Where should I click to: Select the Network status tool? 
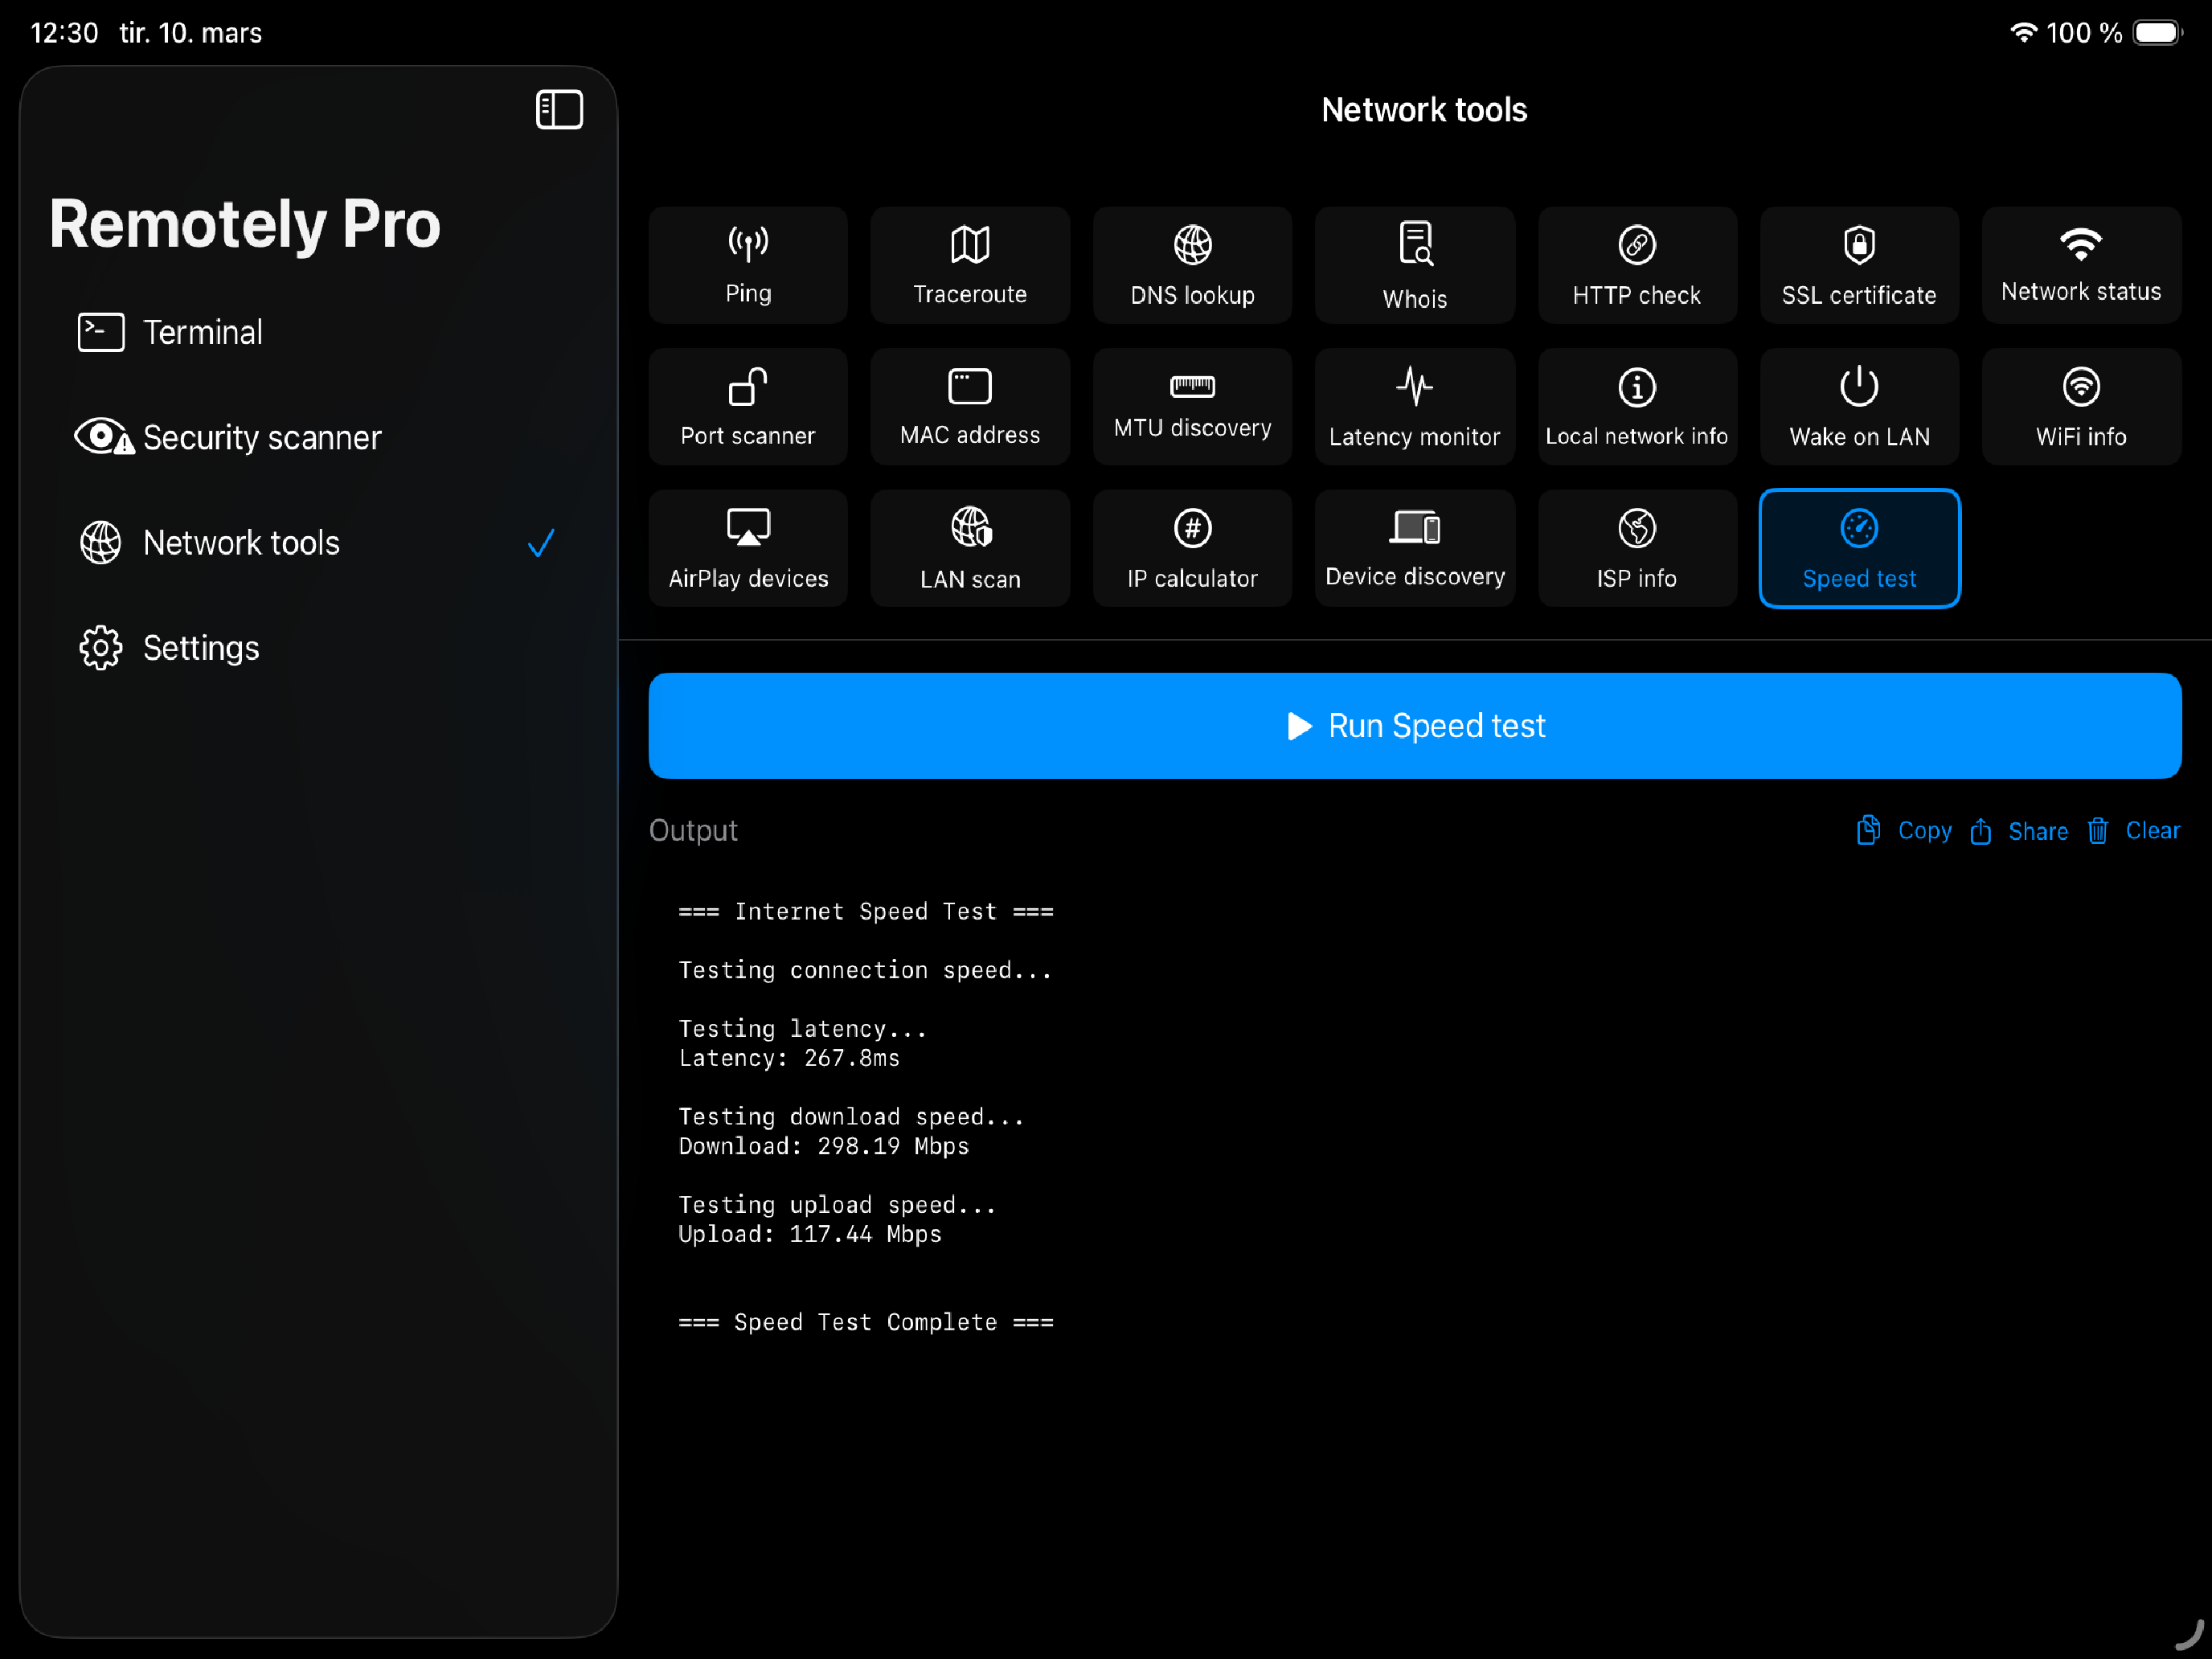point(2081,265)
